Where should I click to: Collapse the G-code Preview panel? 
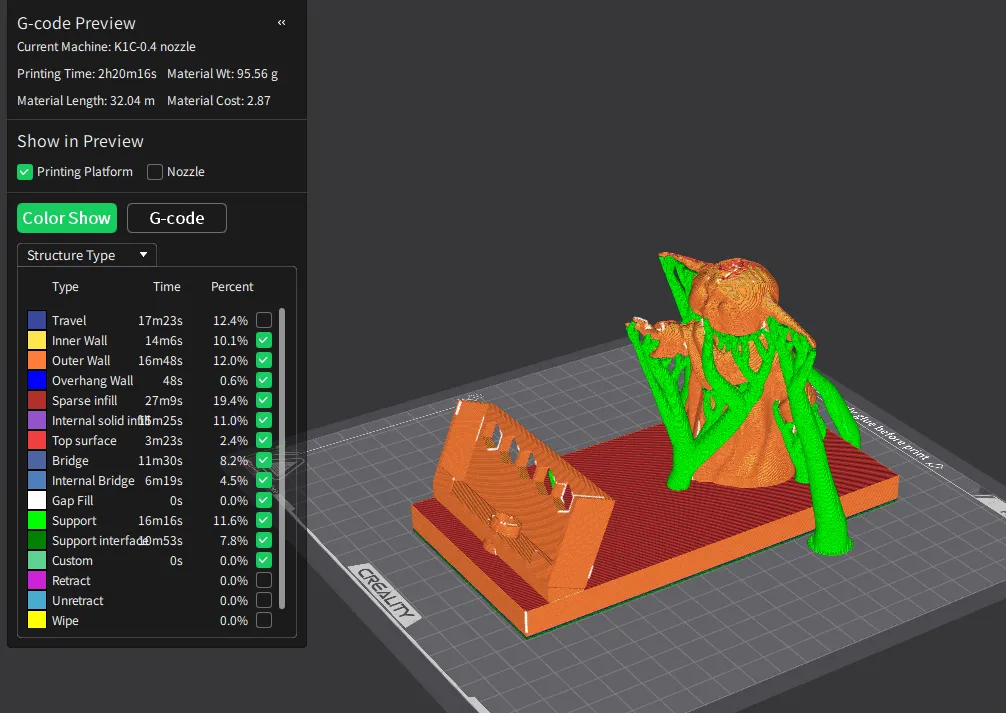tap(281, 22)
